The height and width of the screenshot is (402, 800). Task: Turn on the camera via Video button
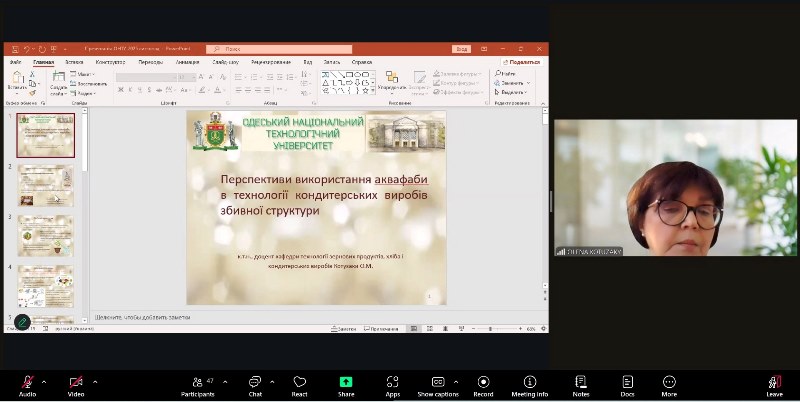[76, 382]
